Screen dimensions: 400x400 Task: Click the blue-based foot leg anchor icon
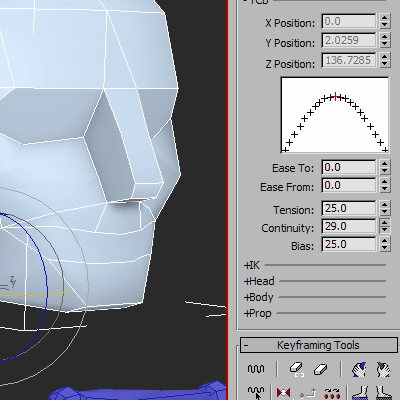click(x=360, y=393)
